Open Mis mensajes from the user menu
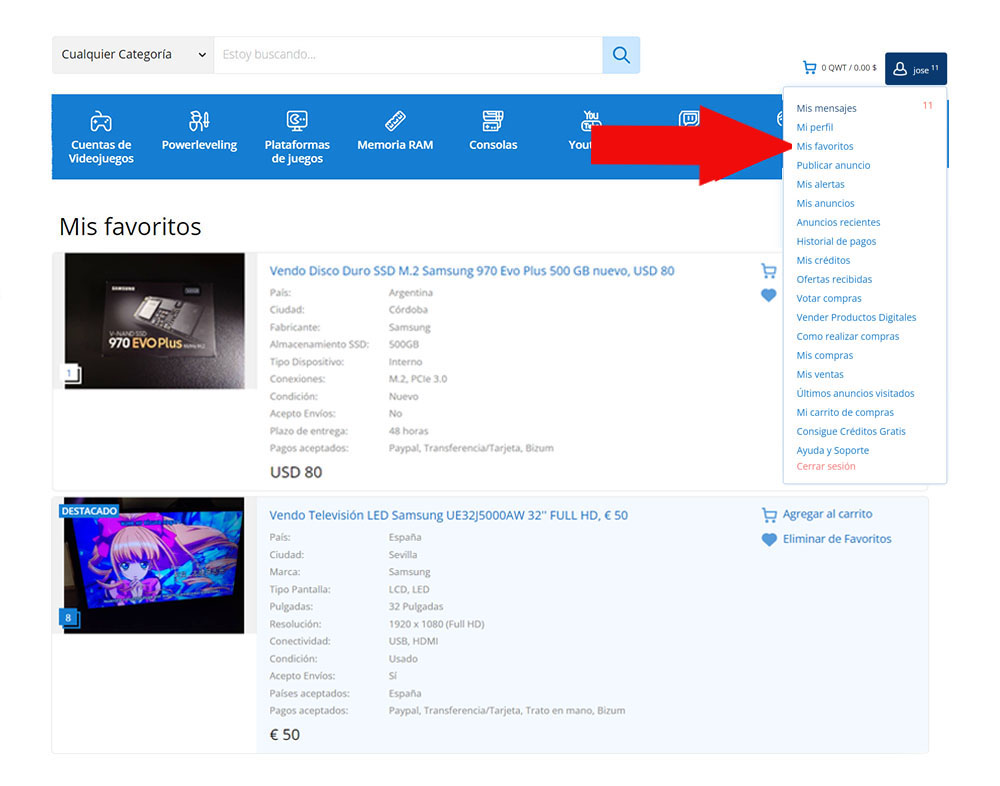The image size is (1000, 786). pyautogui.click(x=826, y=108)
